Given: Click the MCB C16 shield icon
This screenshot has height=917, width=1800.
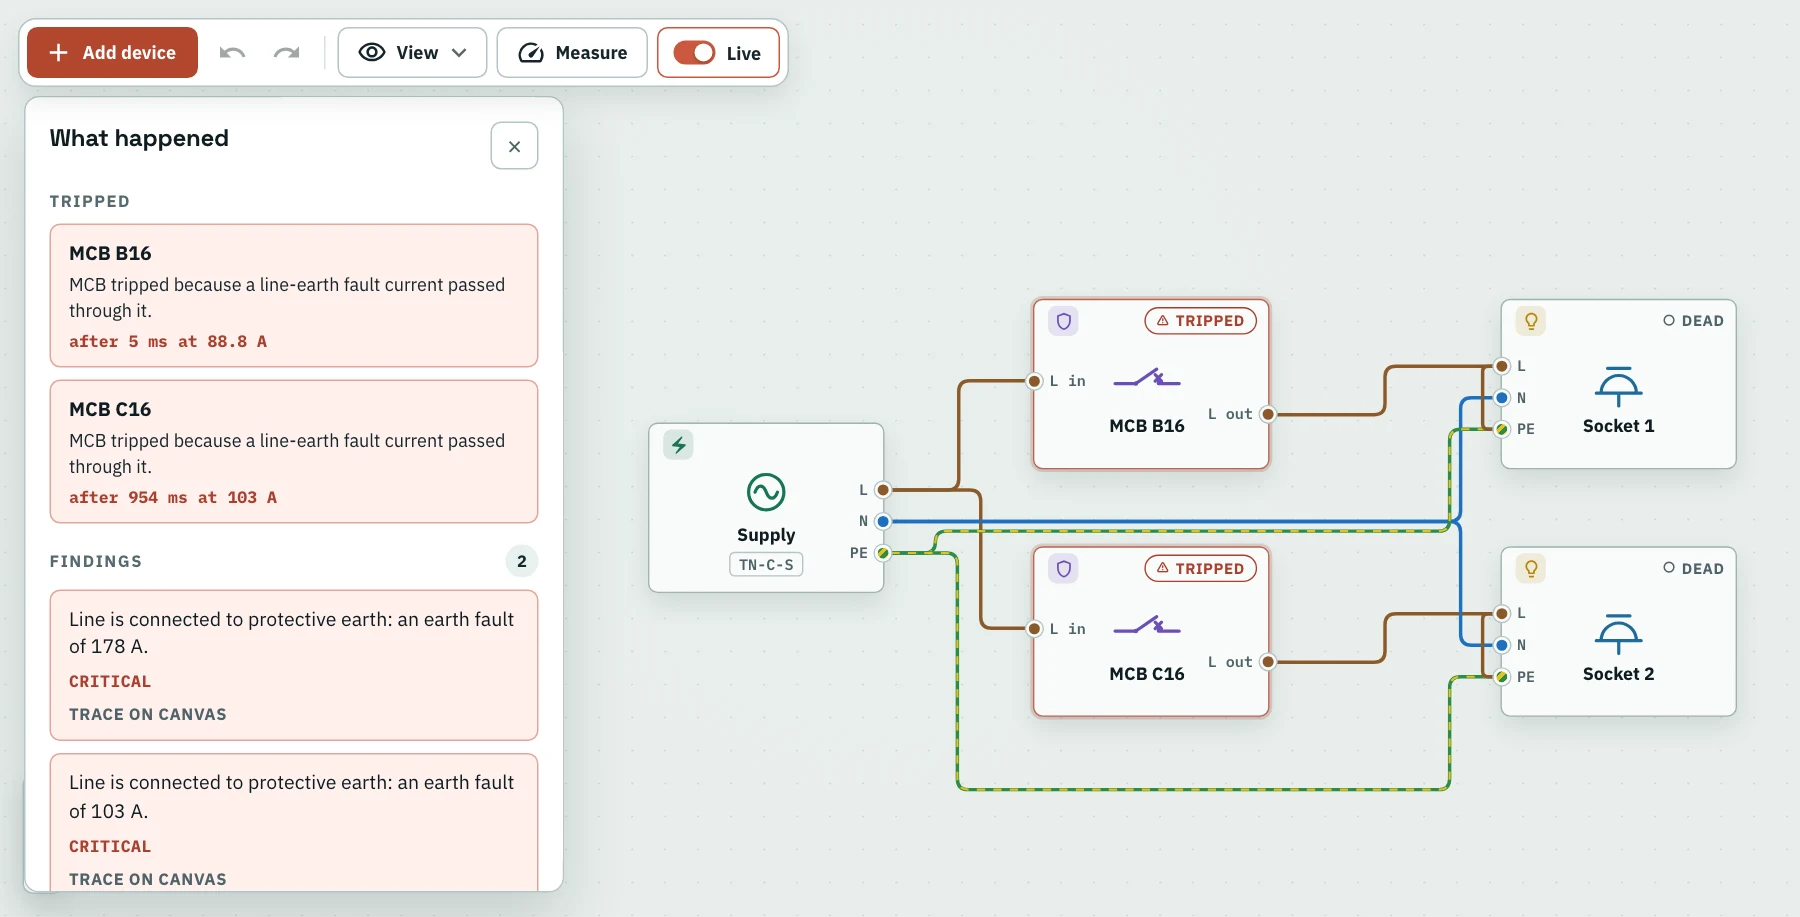Looking at the screenshot, I should [1064, 569].
